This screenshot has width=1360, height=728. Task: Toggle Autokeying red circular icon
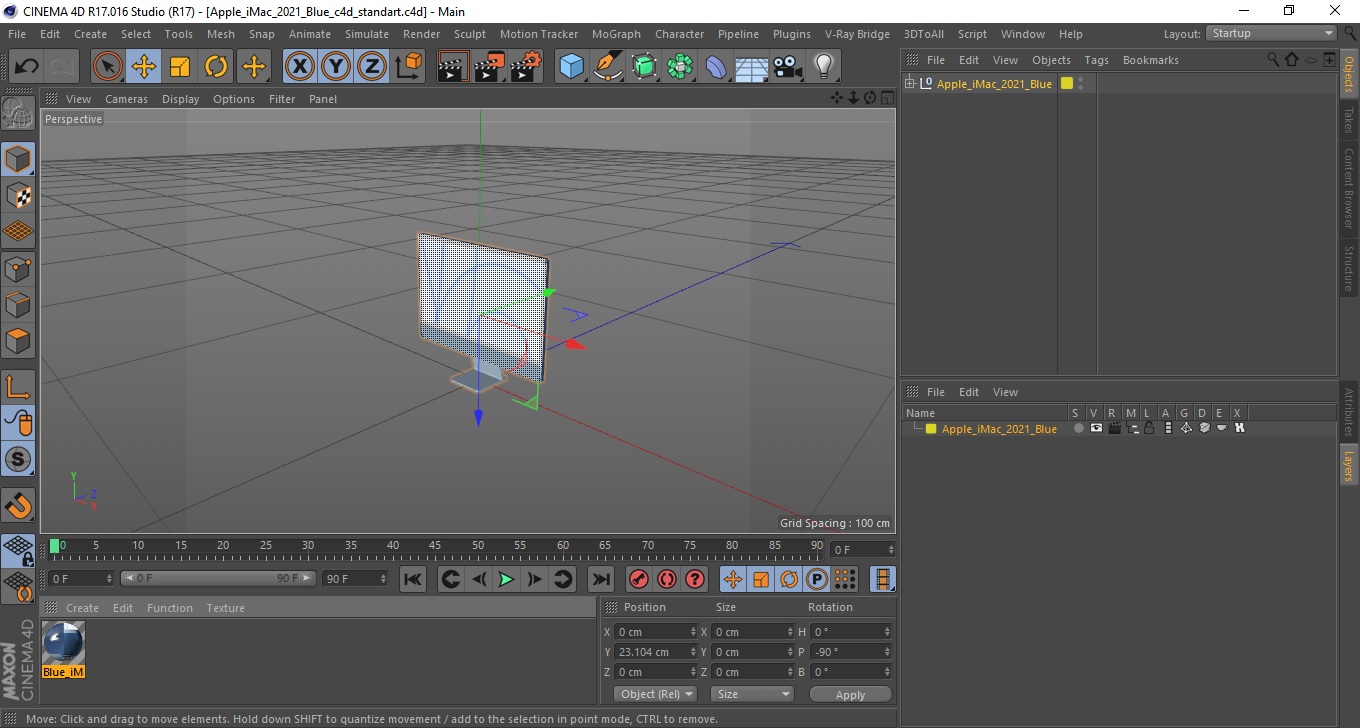(x=666, y=579)
